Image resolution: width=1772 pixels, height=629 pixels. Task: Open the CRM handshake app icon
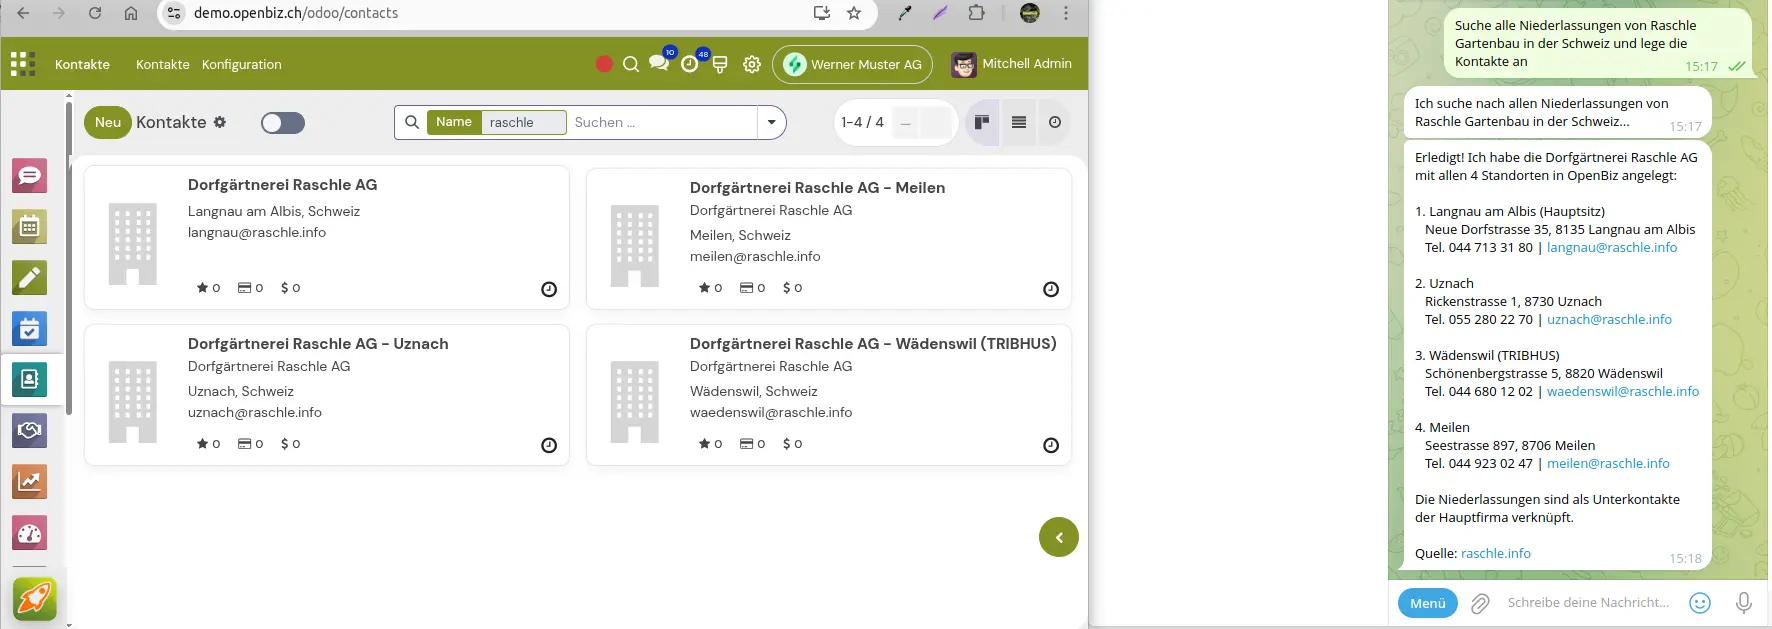(x=30, y=430)
